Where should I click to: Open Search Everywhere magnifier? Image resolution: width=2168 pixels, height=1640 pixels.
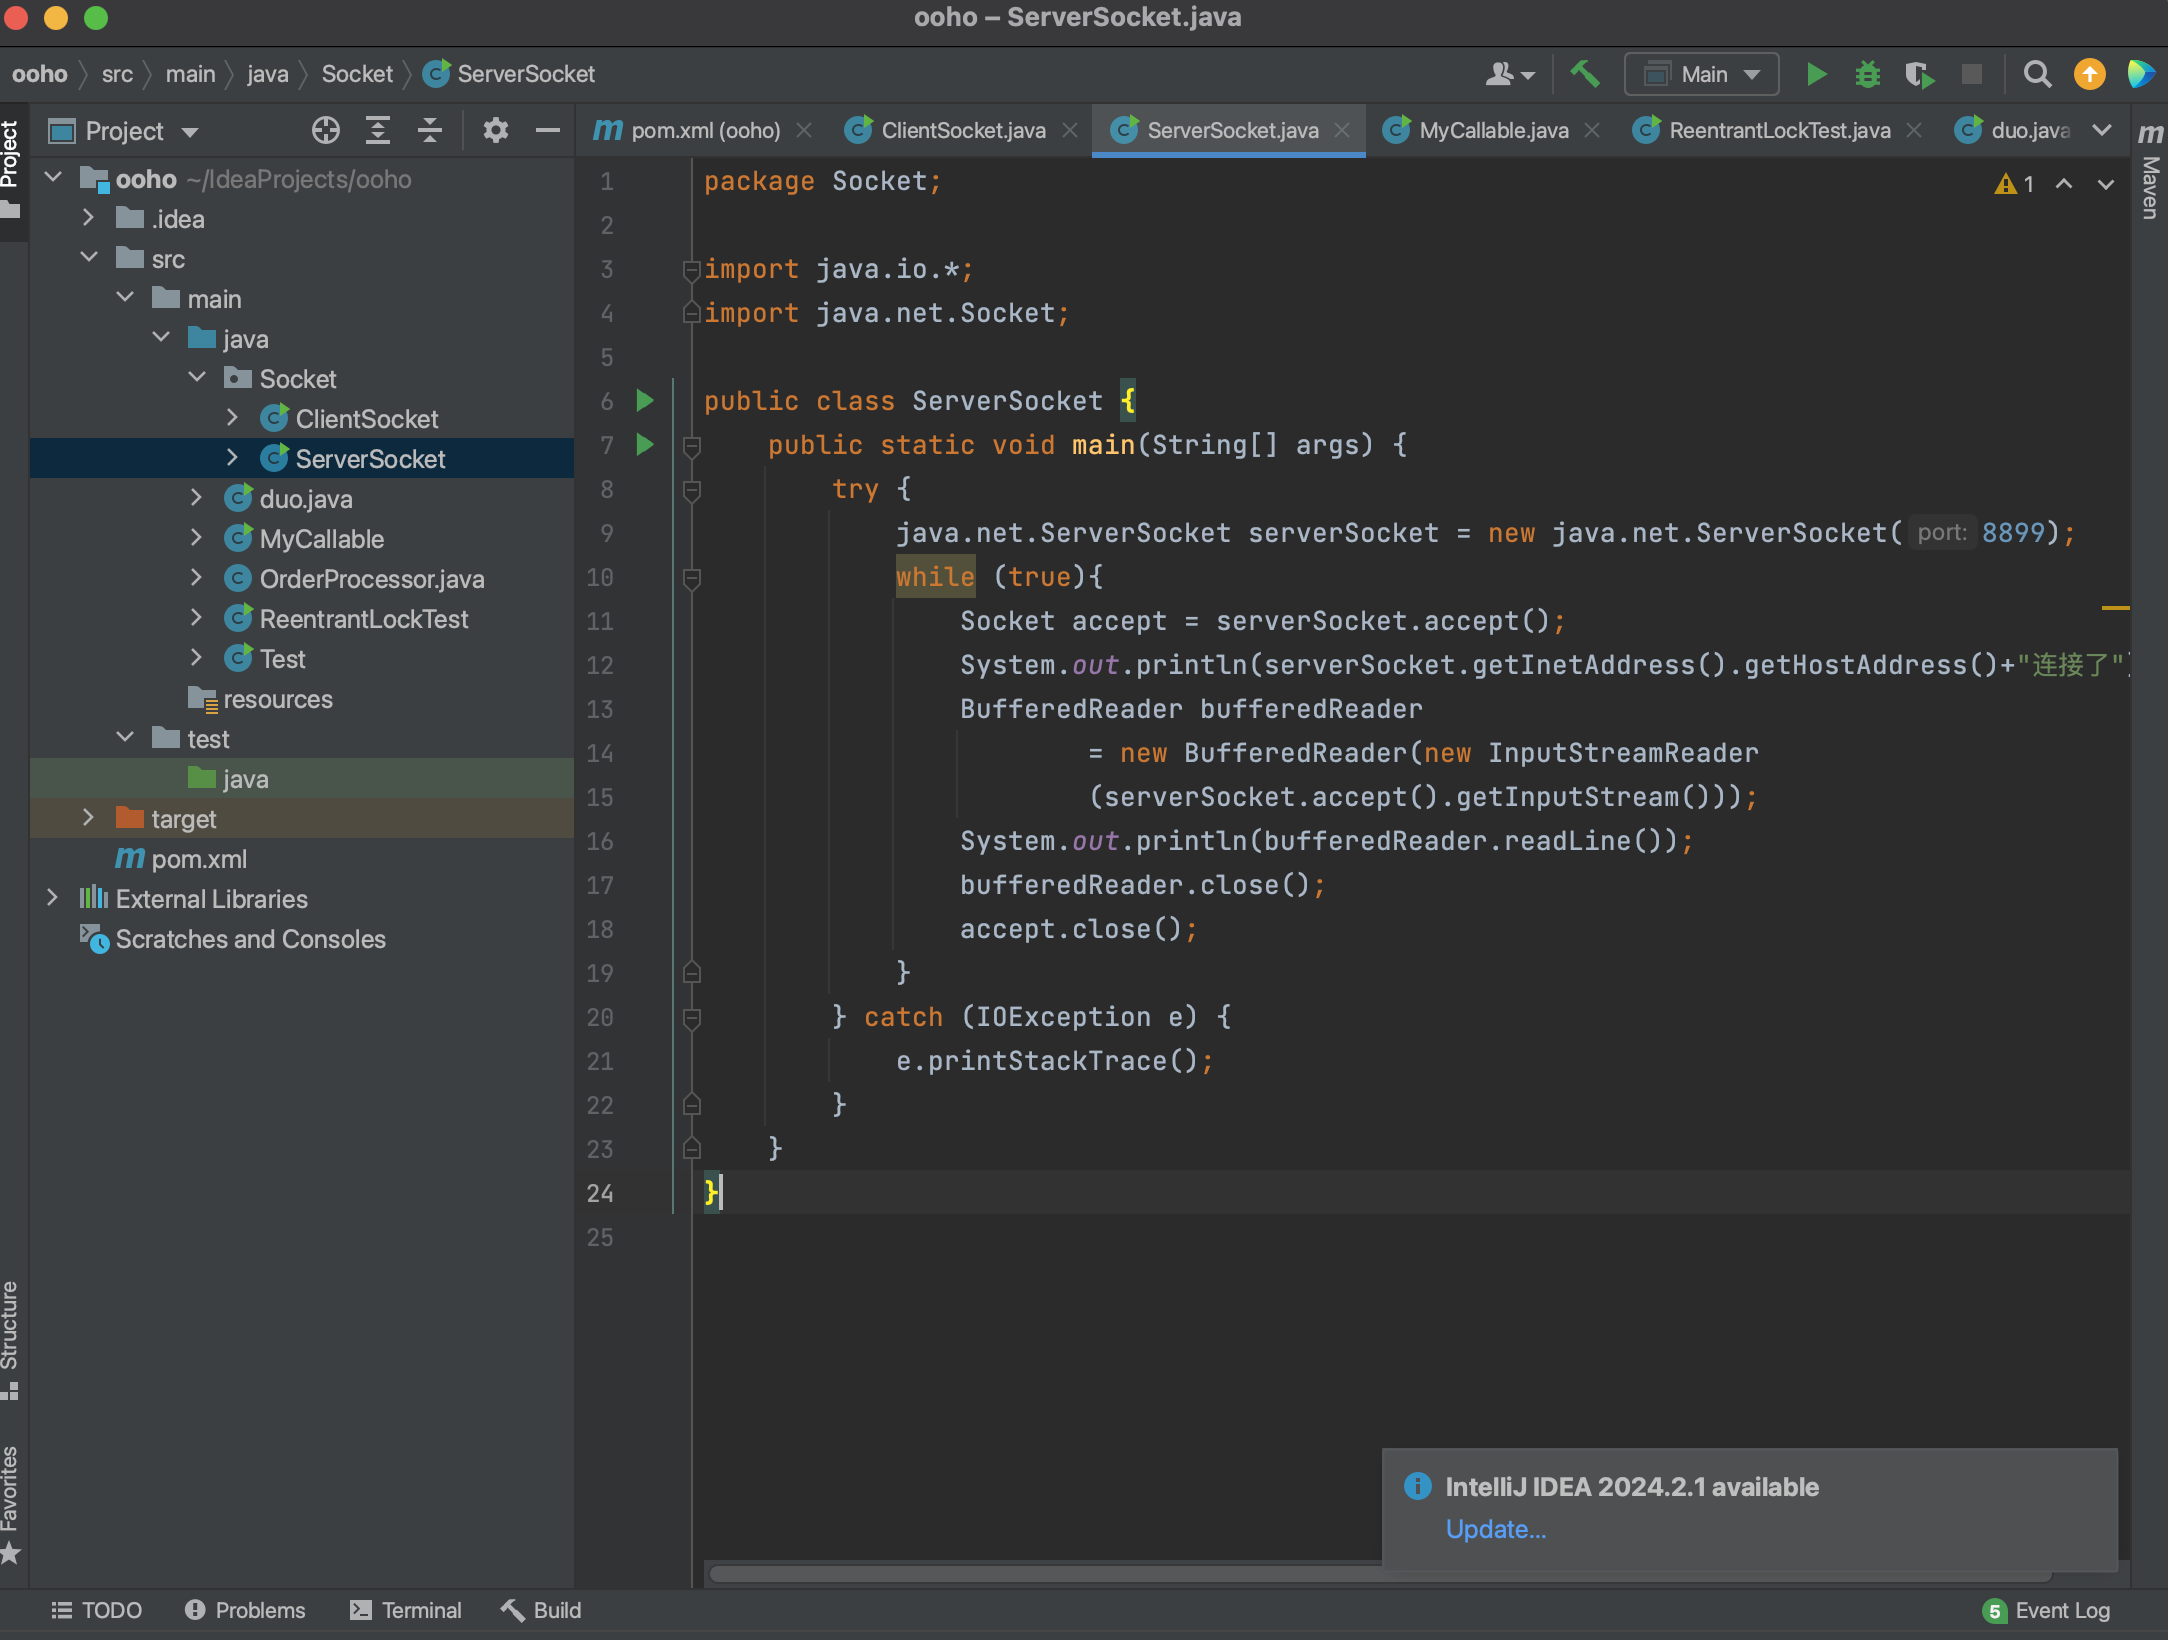click(x=2037, y=74)
